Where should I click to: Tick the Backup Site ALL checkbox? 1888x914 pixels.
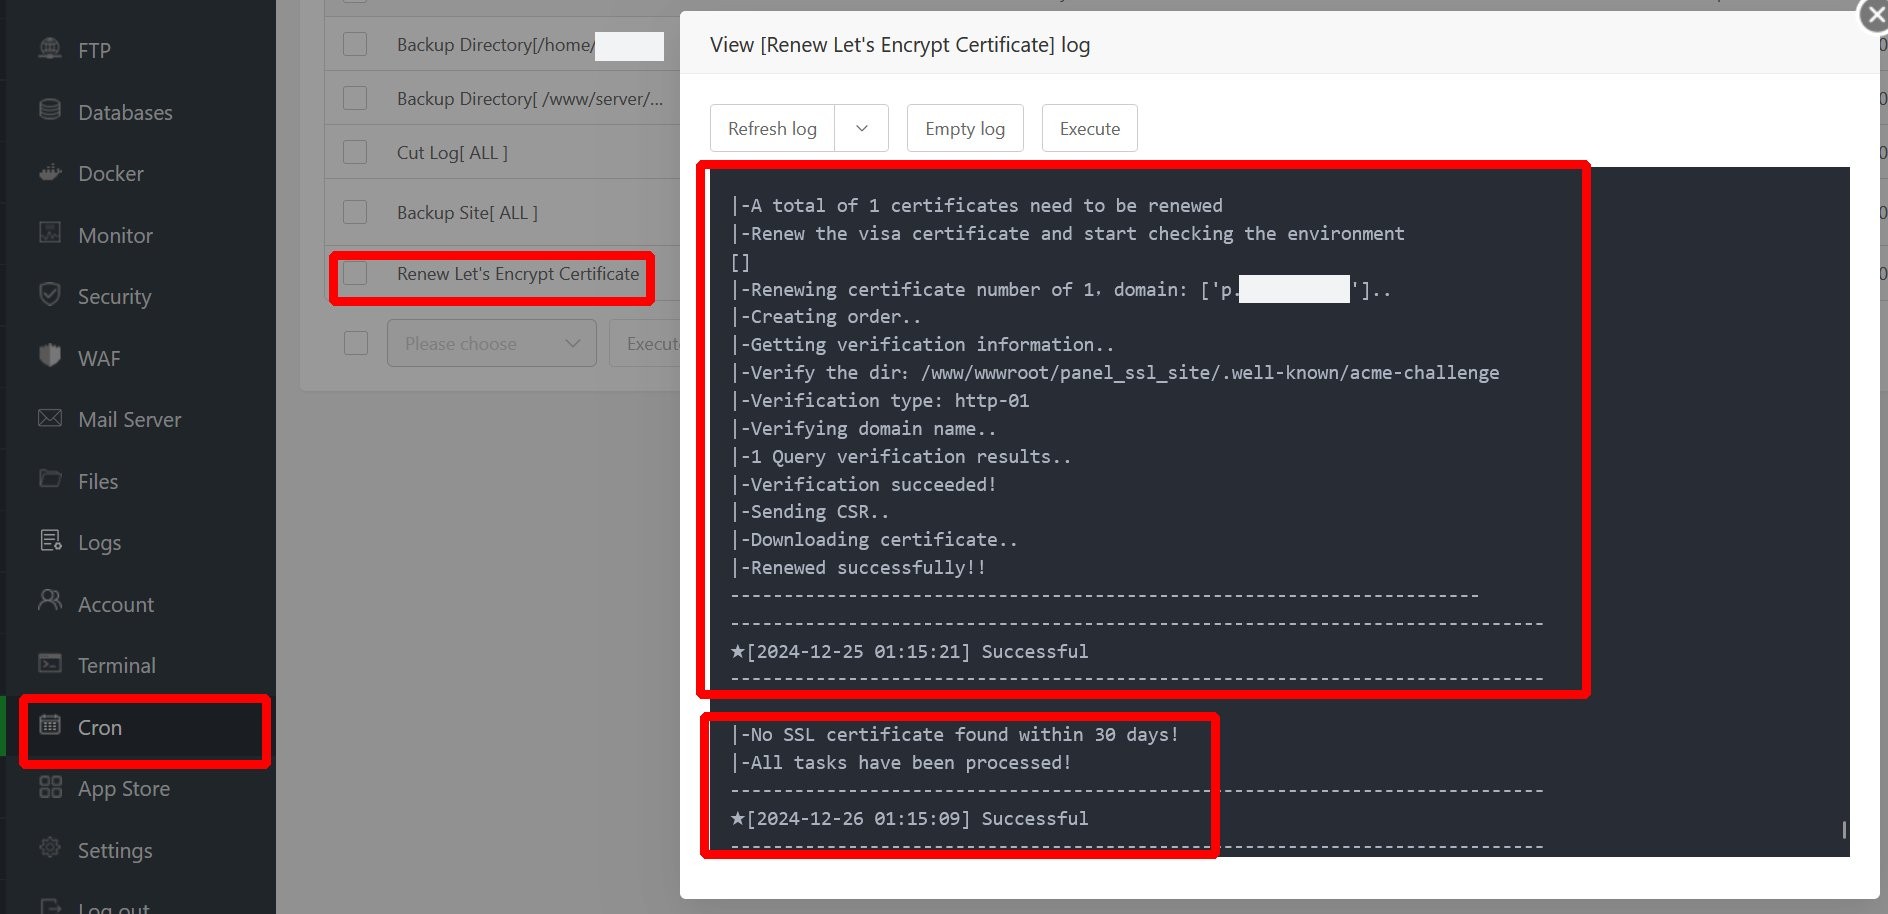click(355, 212)
